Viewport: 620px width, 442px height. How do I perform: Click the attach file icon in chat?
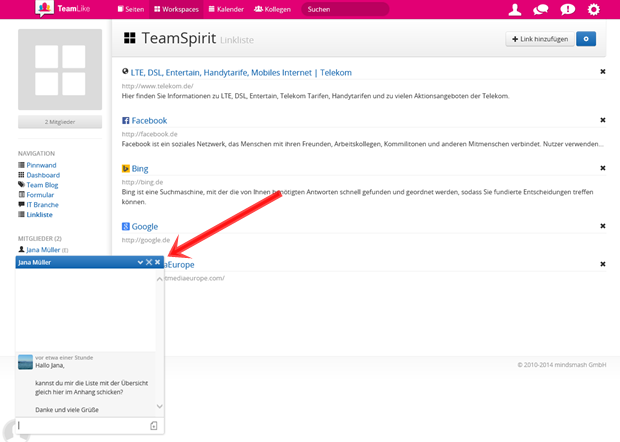[x=154, y=425]
